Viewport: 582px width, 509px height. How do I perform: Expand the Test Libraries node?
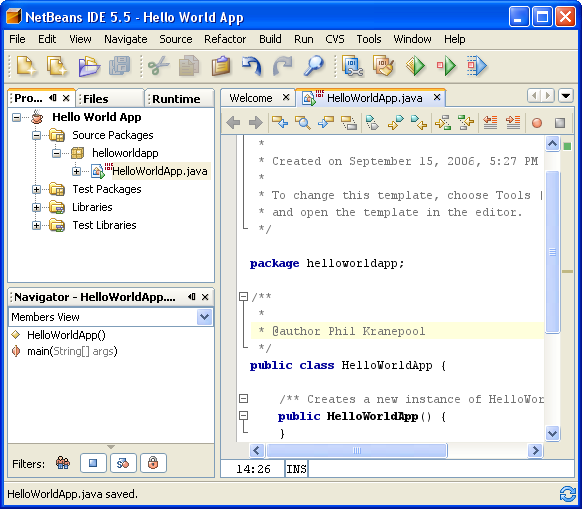36,225
